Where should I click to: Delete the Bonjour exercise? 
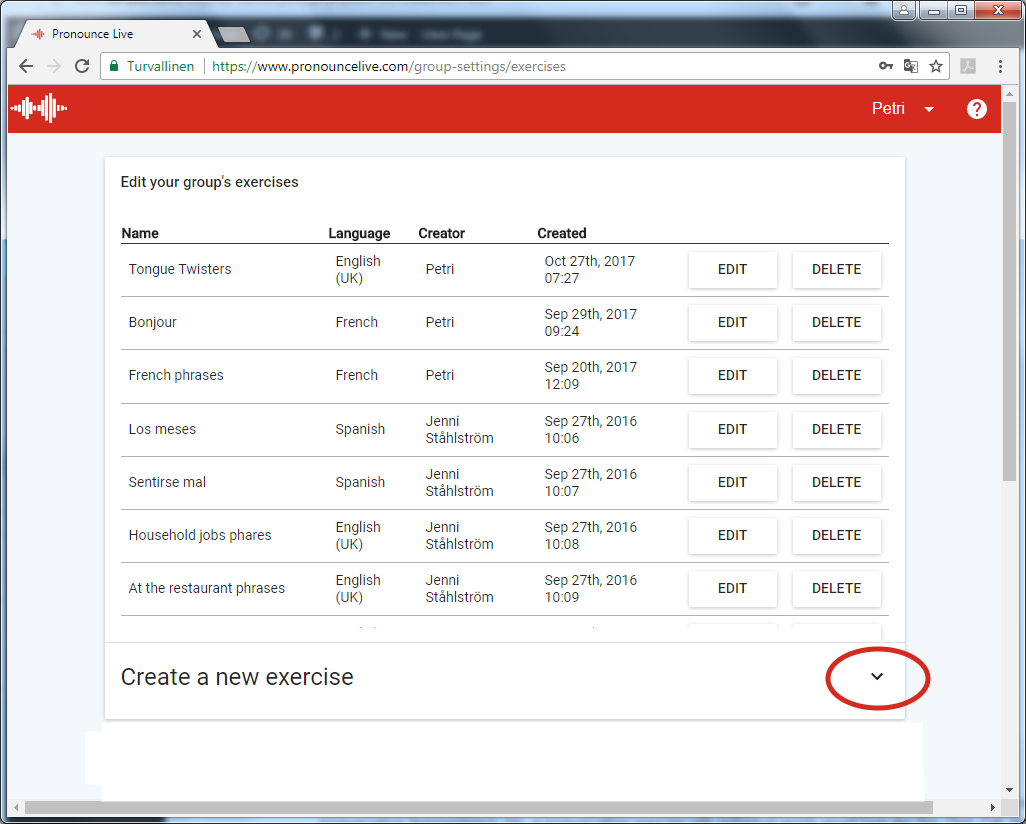[836, 323]
